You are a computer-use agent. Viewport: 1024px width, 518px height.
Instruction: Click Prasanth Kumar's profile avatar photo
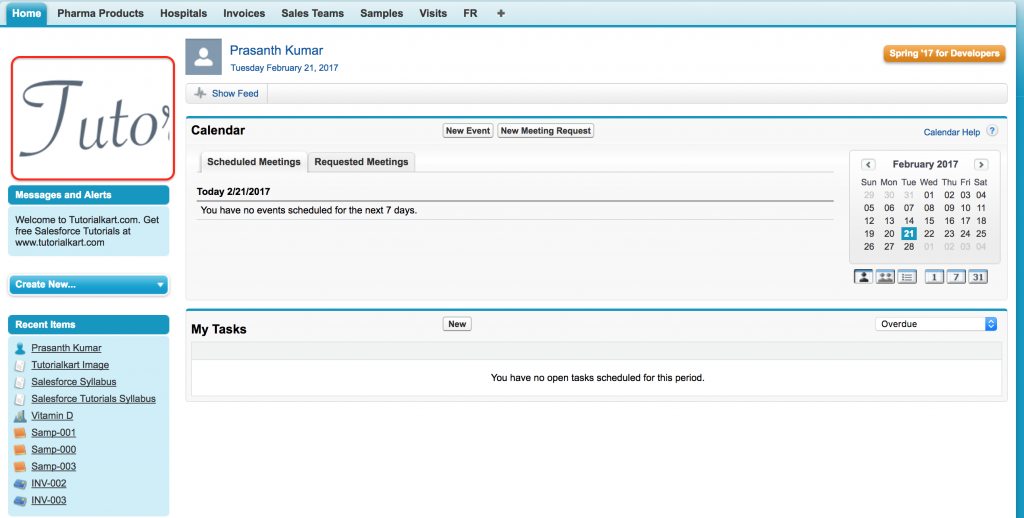[x=204, y=57]
